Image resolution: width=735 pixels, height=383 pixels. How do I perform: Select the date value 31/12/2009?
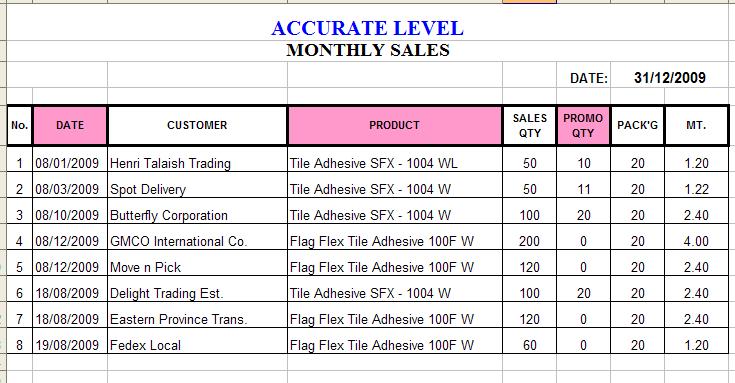[670, 78]
